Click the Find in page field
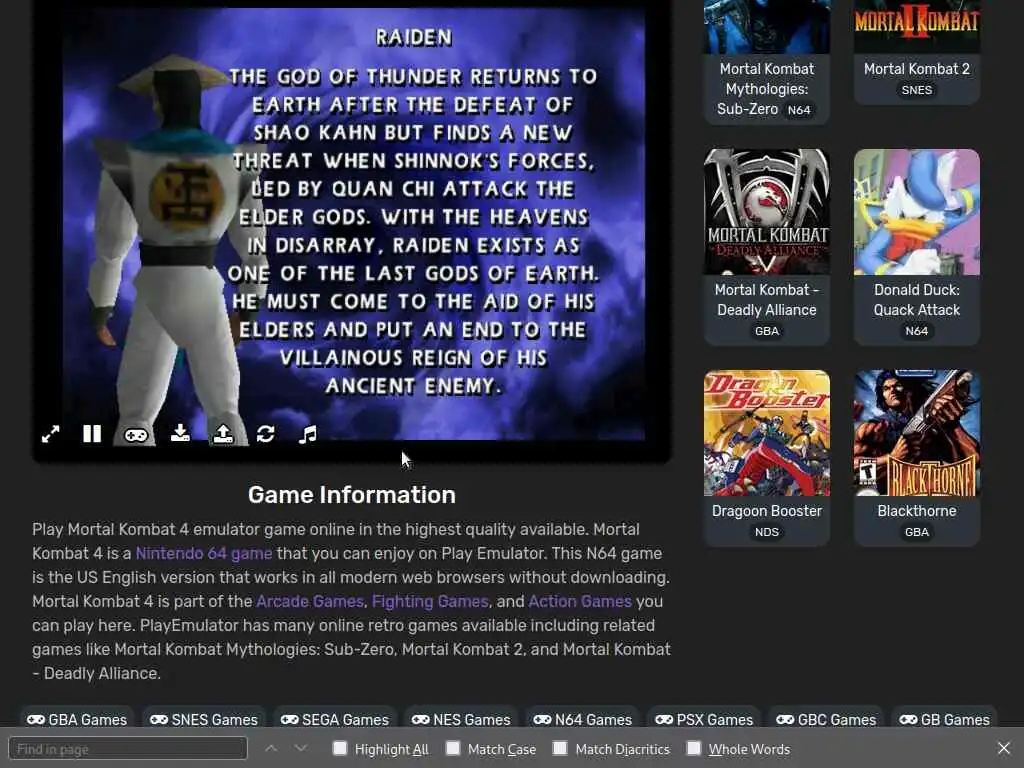 point(128,748)
